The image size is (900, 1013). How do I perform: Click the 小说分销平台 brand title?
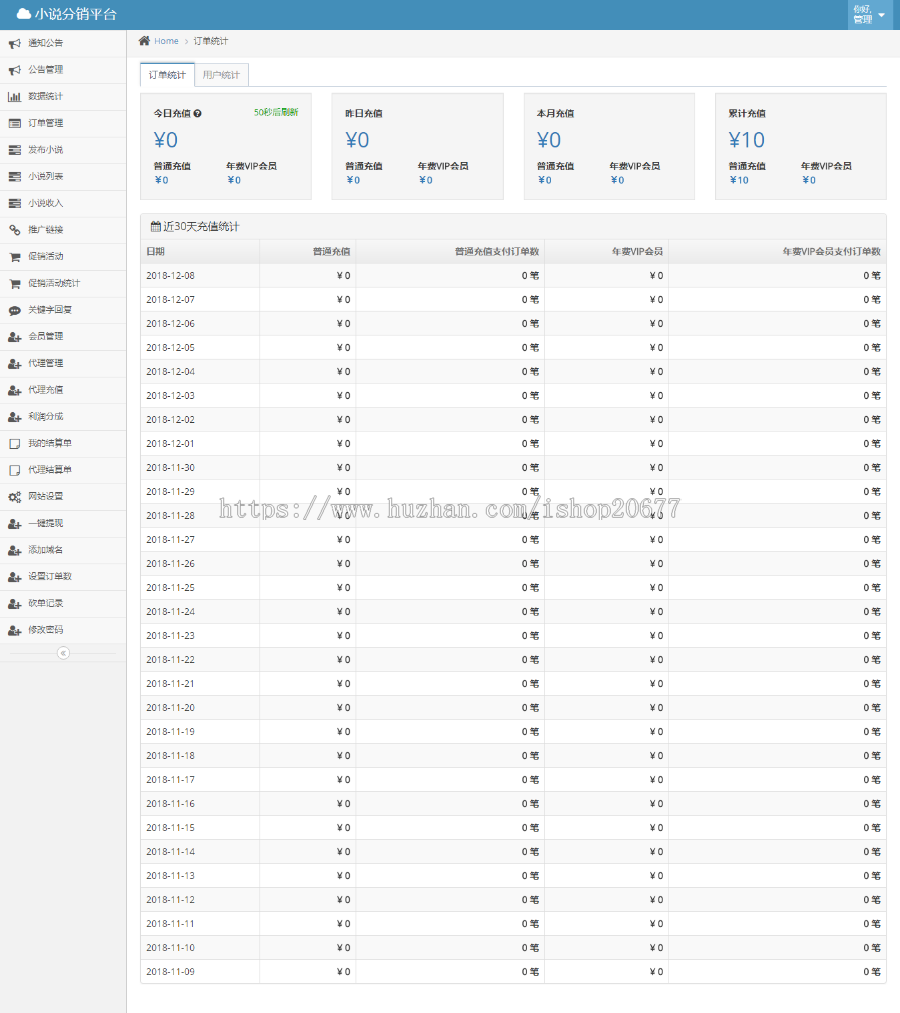click(76, 14)
